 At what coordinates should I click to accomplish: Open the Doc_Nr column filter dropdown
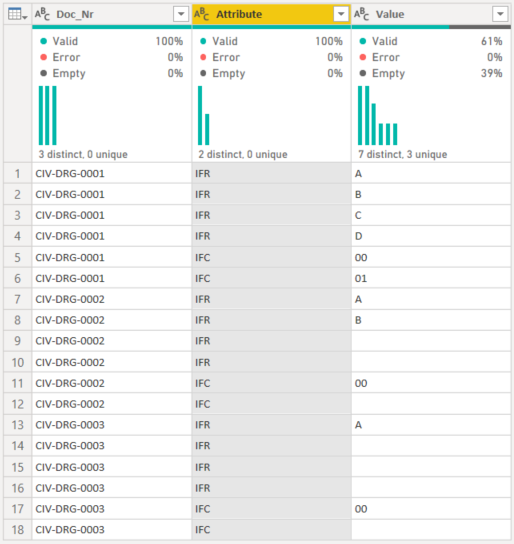pyautogui.click(x=181, y=14)
